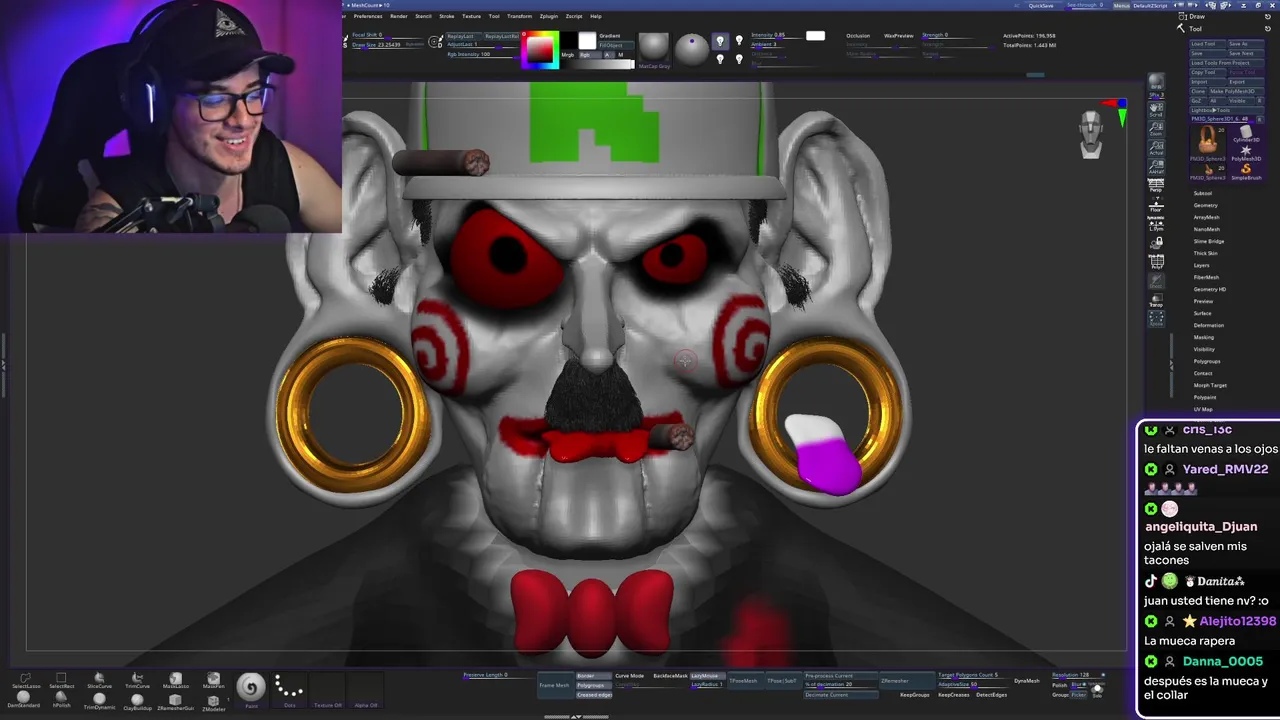Set view to Actual size
This screenshot has height=720, width=1280.
pos(1156,146)
